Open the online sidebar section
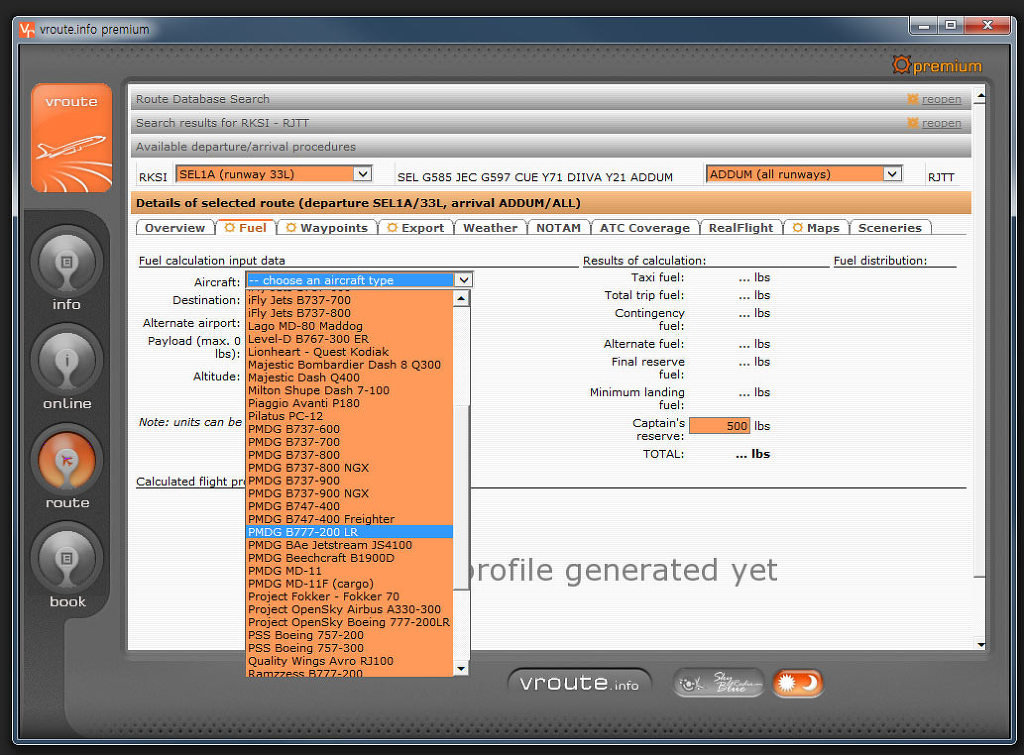The width and height of the screenshot is (1024, 755). (x=67, y=361)
